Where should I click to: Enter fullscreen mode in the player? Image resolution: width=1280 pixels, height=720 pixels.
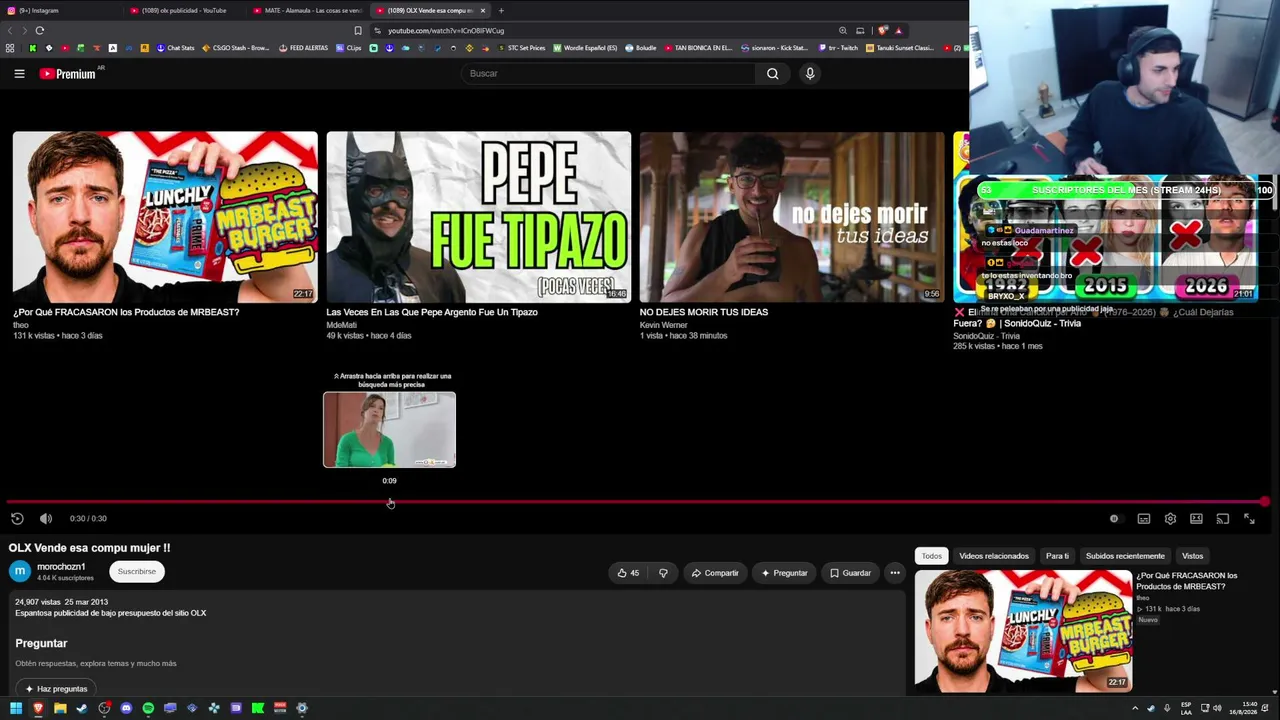(1249, 519)
